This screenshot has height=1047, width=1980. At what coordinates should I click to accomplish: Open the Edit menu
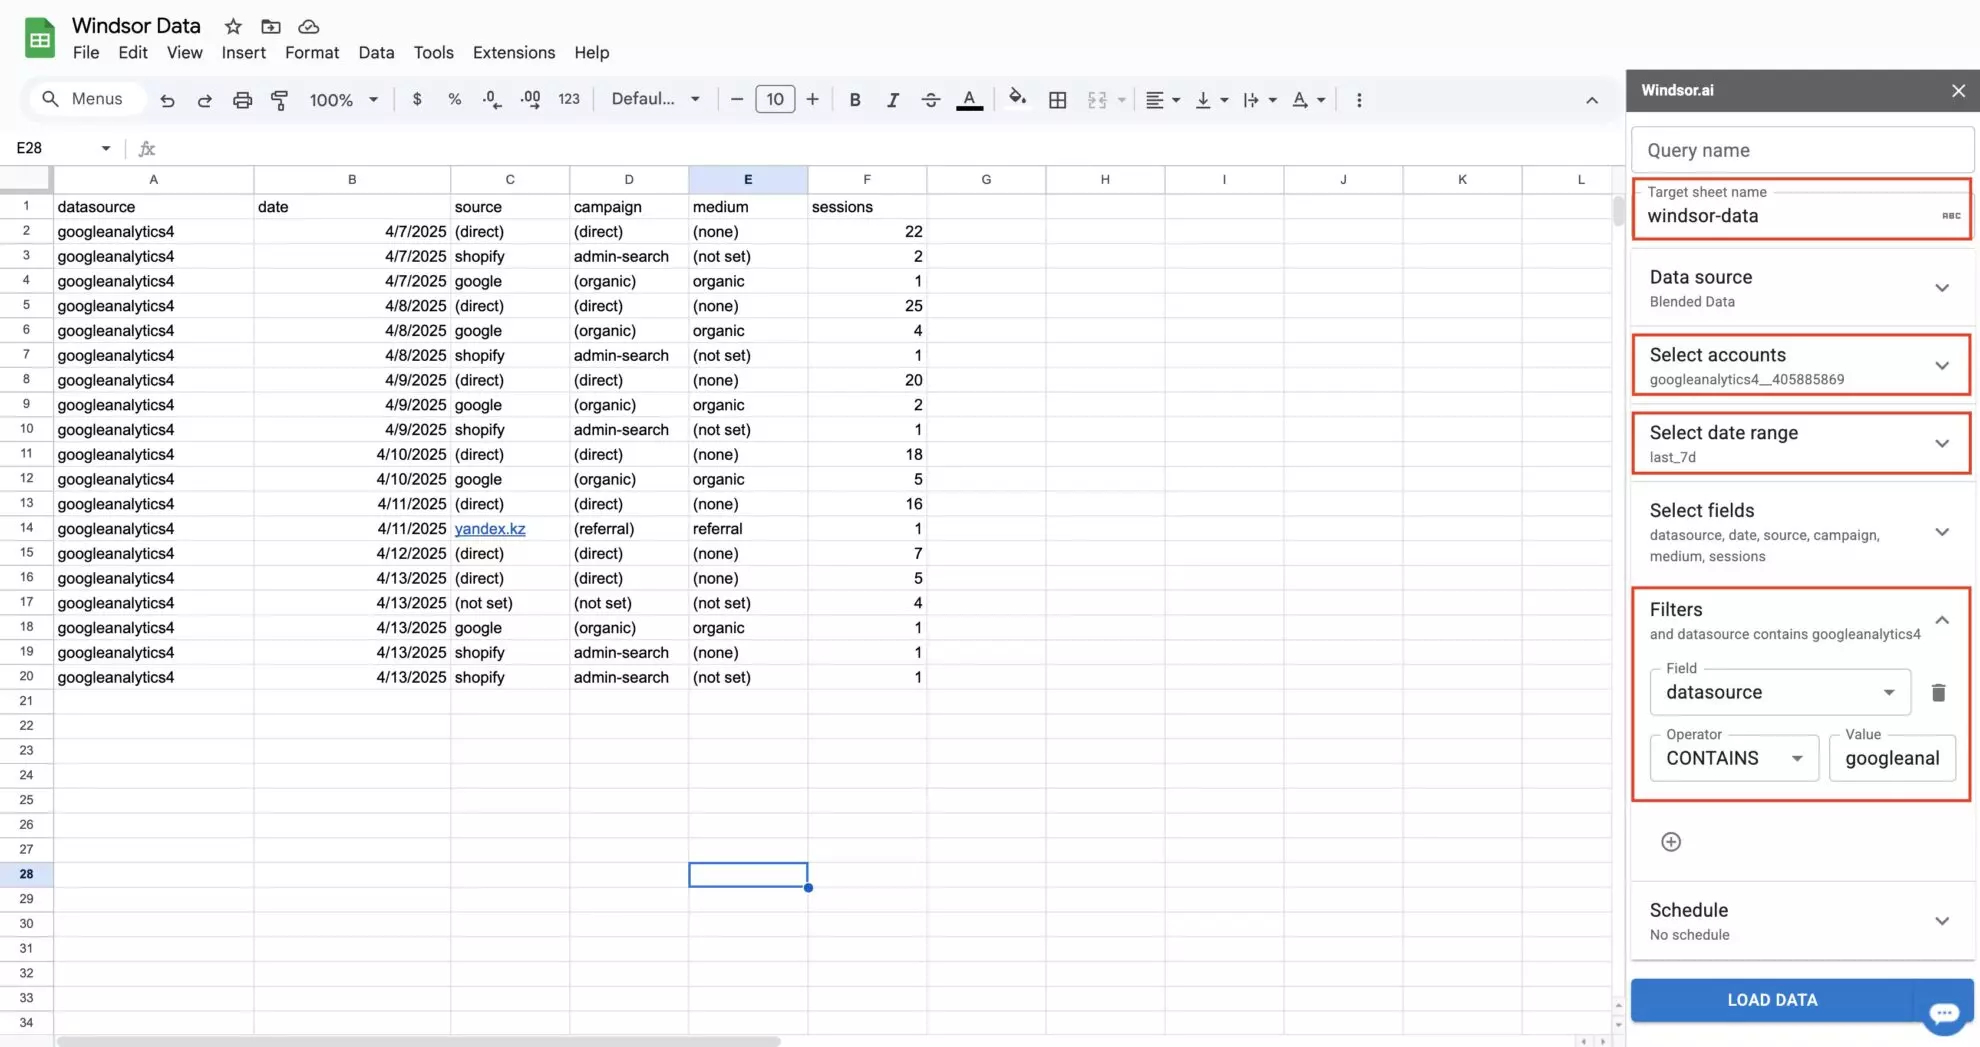[132, 52]
